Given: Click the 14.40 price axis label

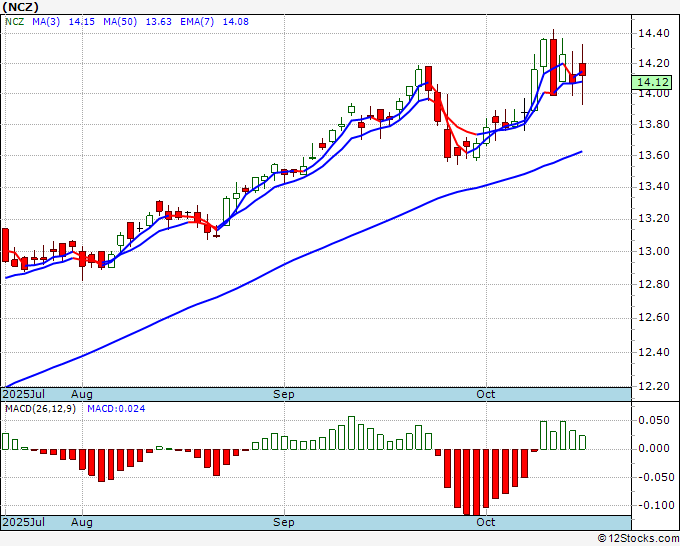Looking at the screenshot, I should (x=654, y=33).
